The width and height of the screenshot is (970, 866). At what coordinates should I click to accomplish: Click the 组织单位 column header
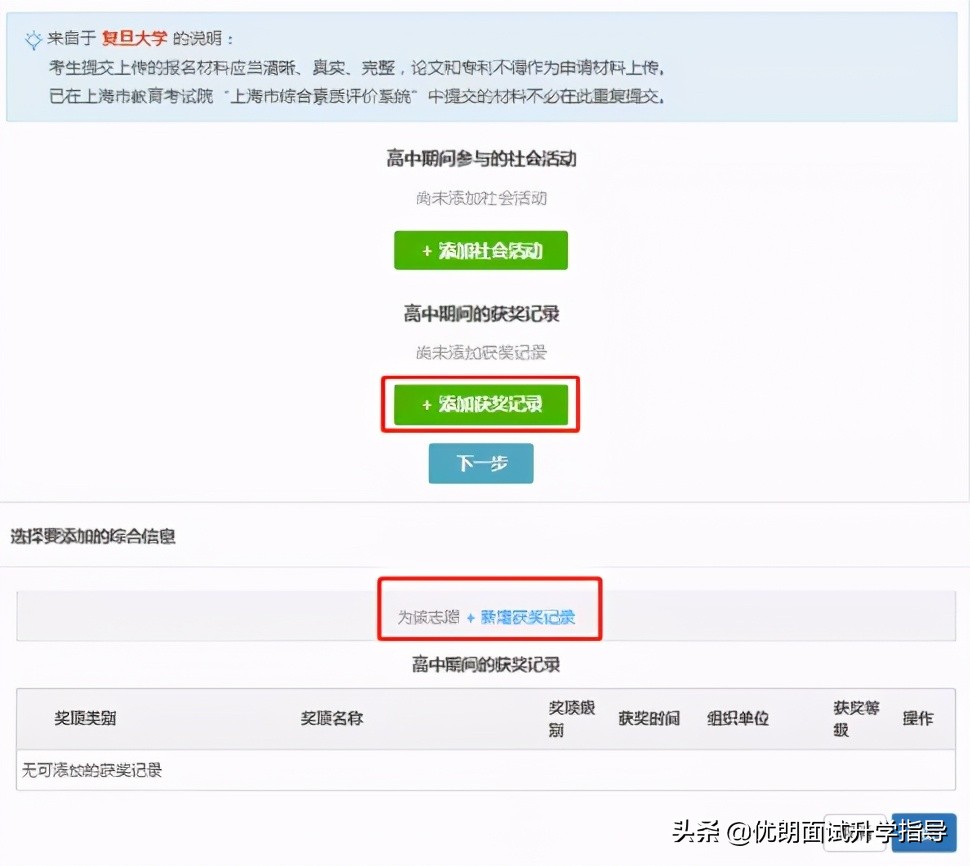[738, 718]
